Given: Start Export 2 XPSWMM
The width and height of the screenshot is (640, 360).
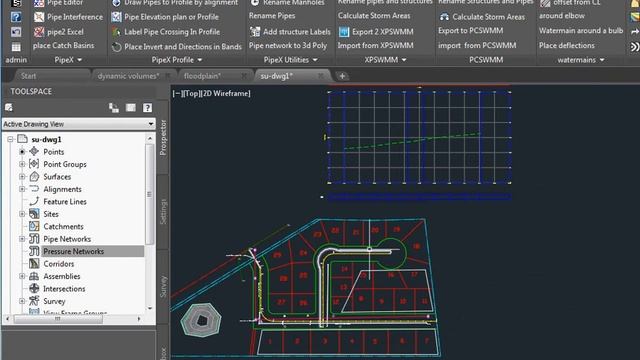Looking at the screenshot, I should coord(376,31).
